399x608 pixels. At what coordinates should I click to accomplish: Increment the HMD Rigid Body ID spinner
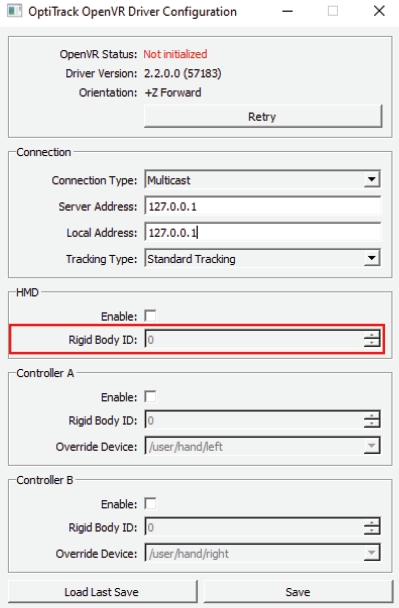pos(372,335)
